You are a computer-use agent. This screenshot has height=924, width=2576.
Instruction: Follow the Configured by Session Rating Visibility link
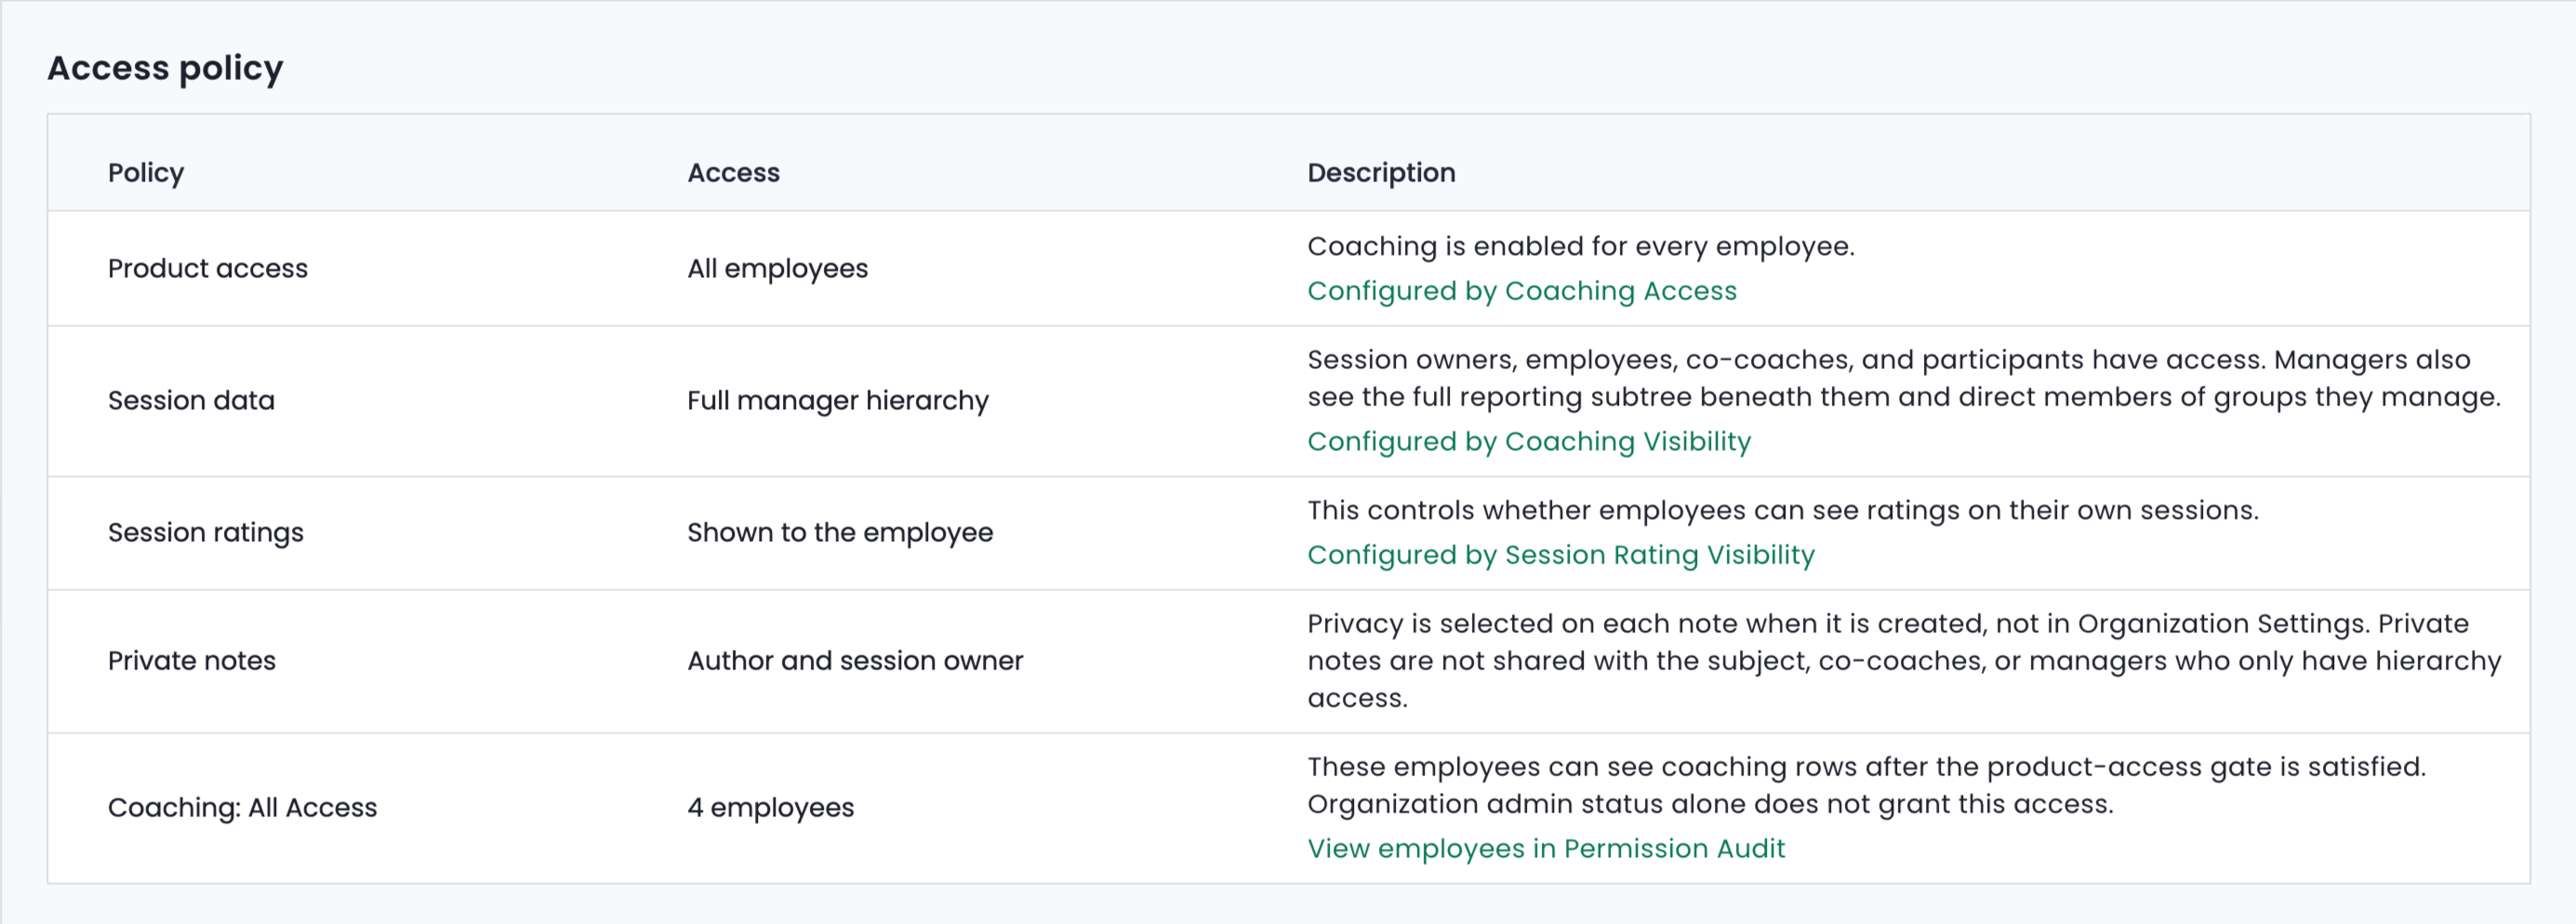pyautogui.click(x=1561, y=555)
